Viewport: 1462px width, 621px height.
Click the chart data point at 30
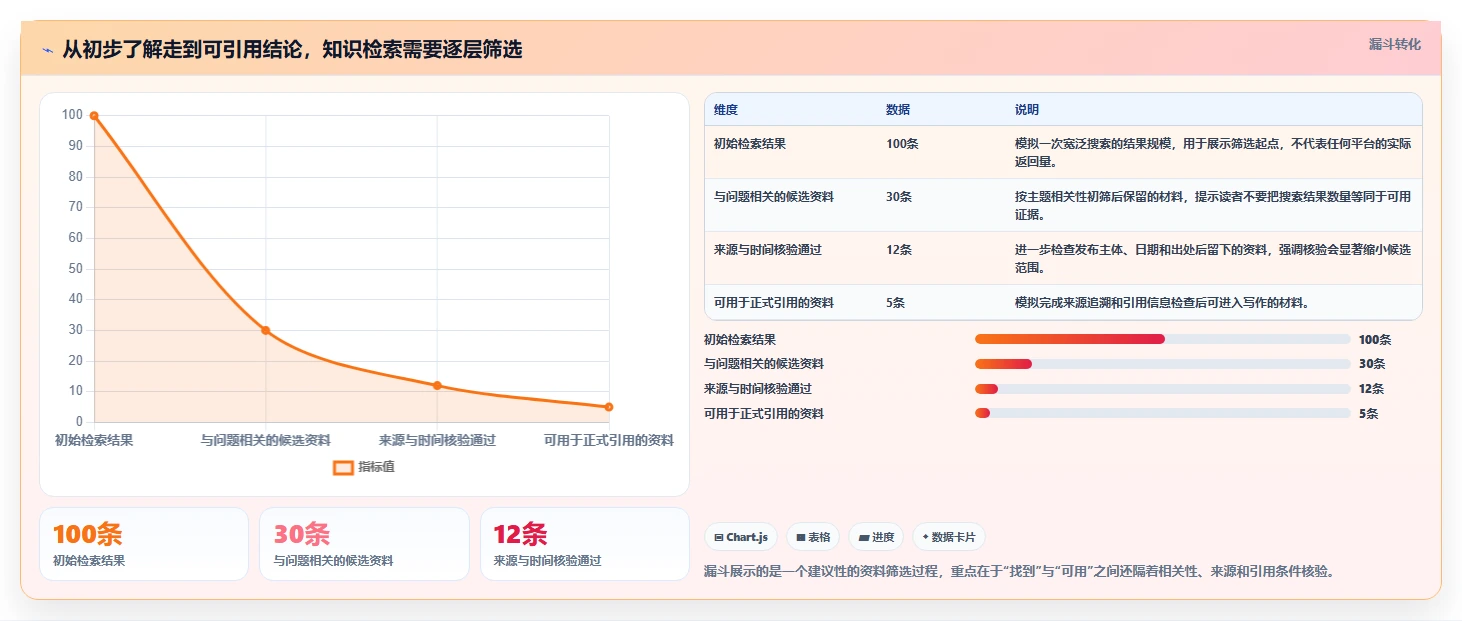pos(266,330)
